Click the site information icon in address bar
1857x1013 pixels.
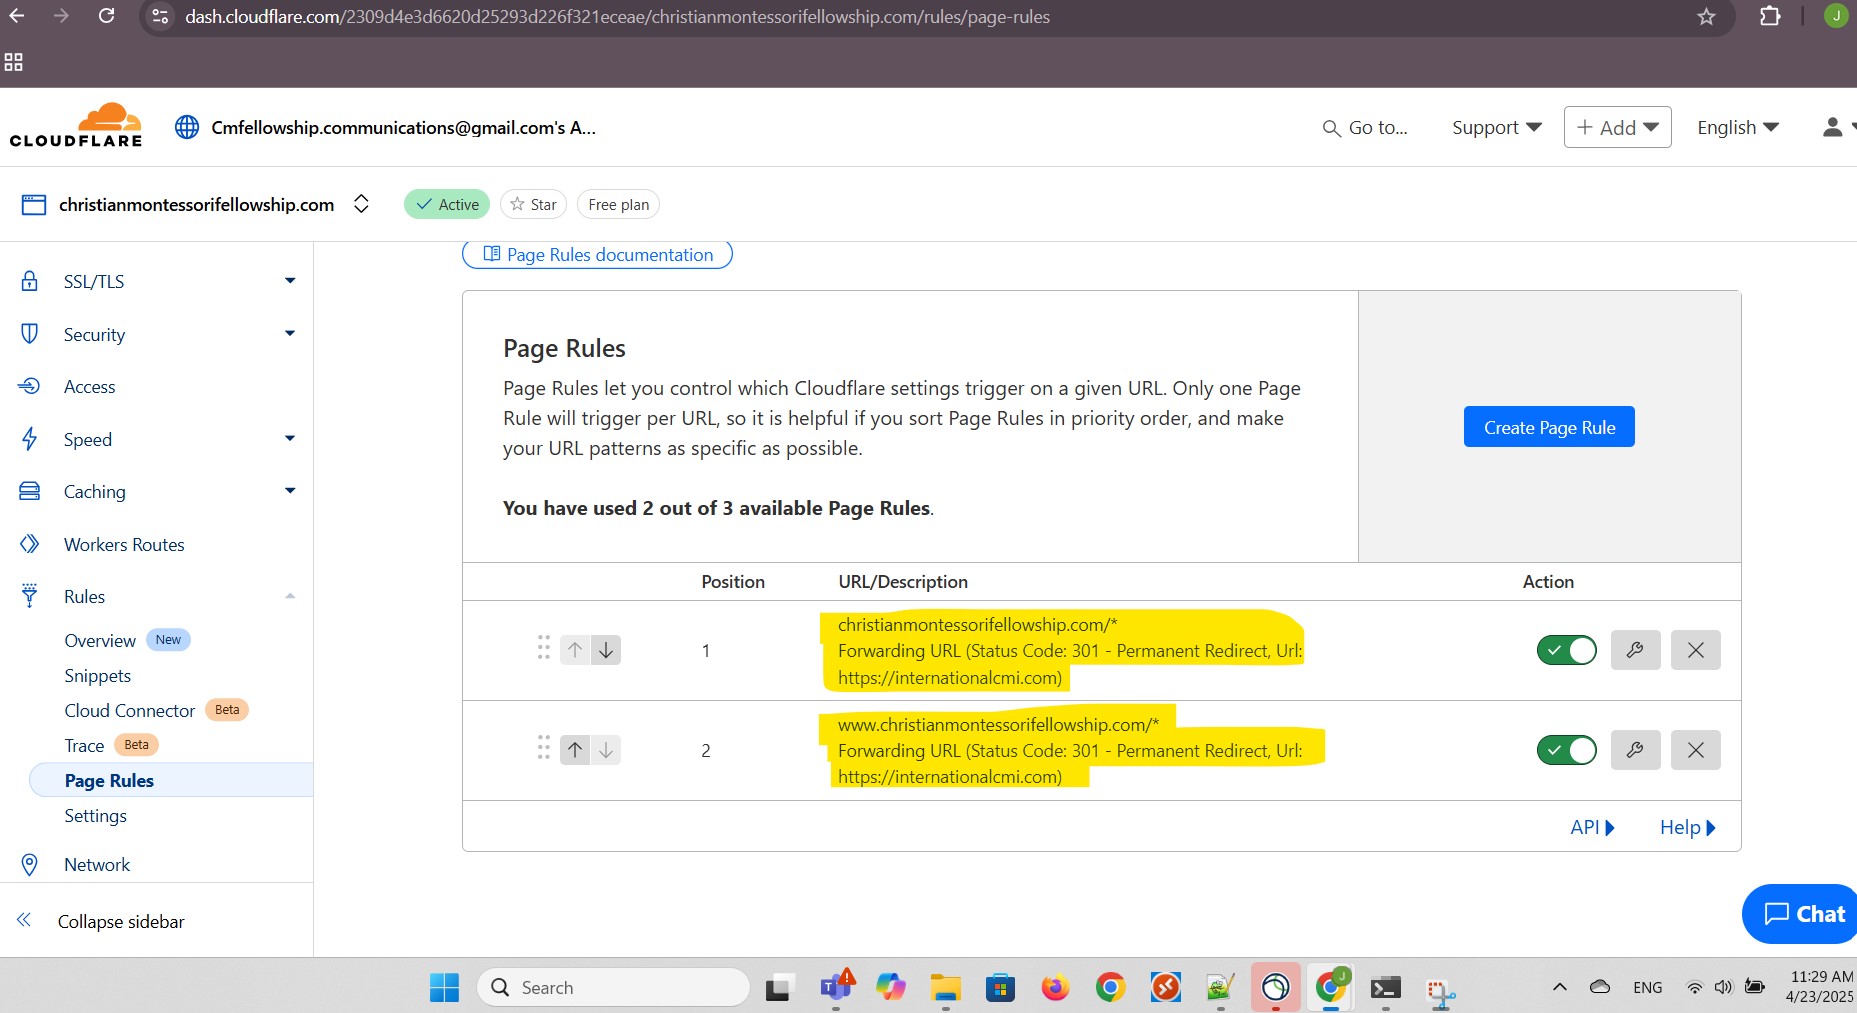[x=160, y=16]
